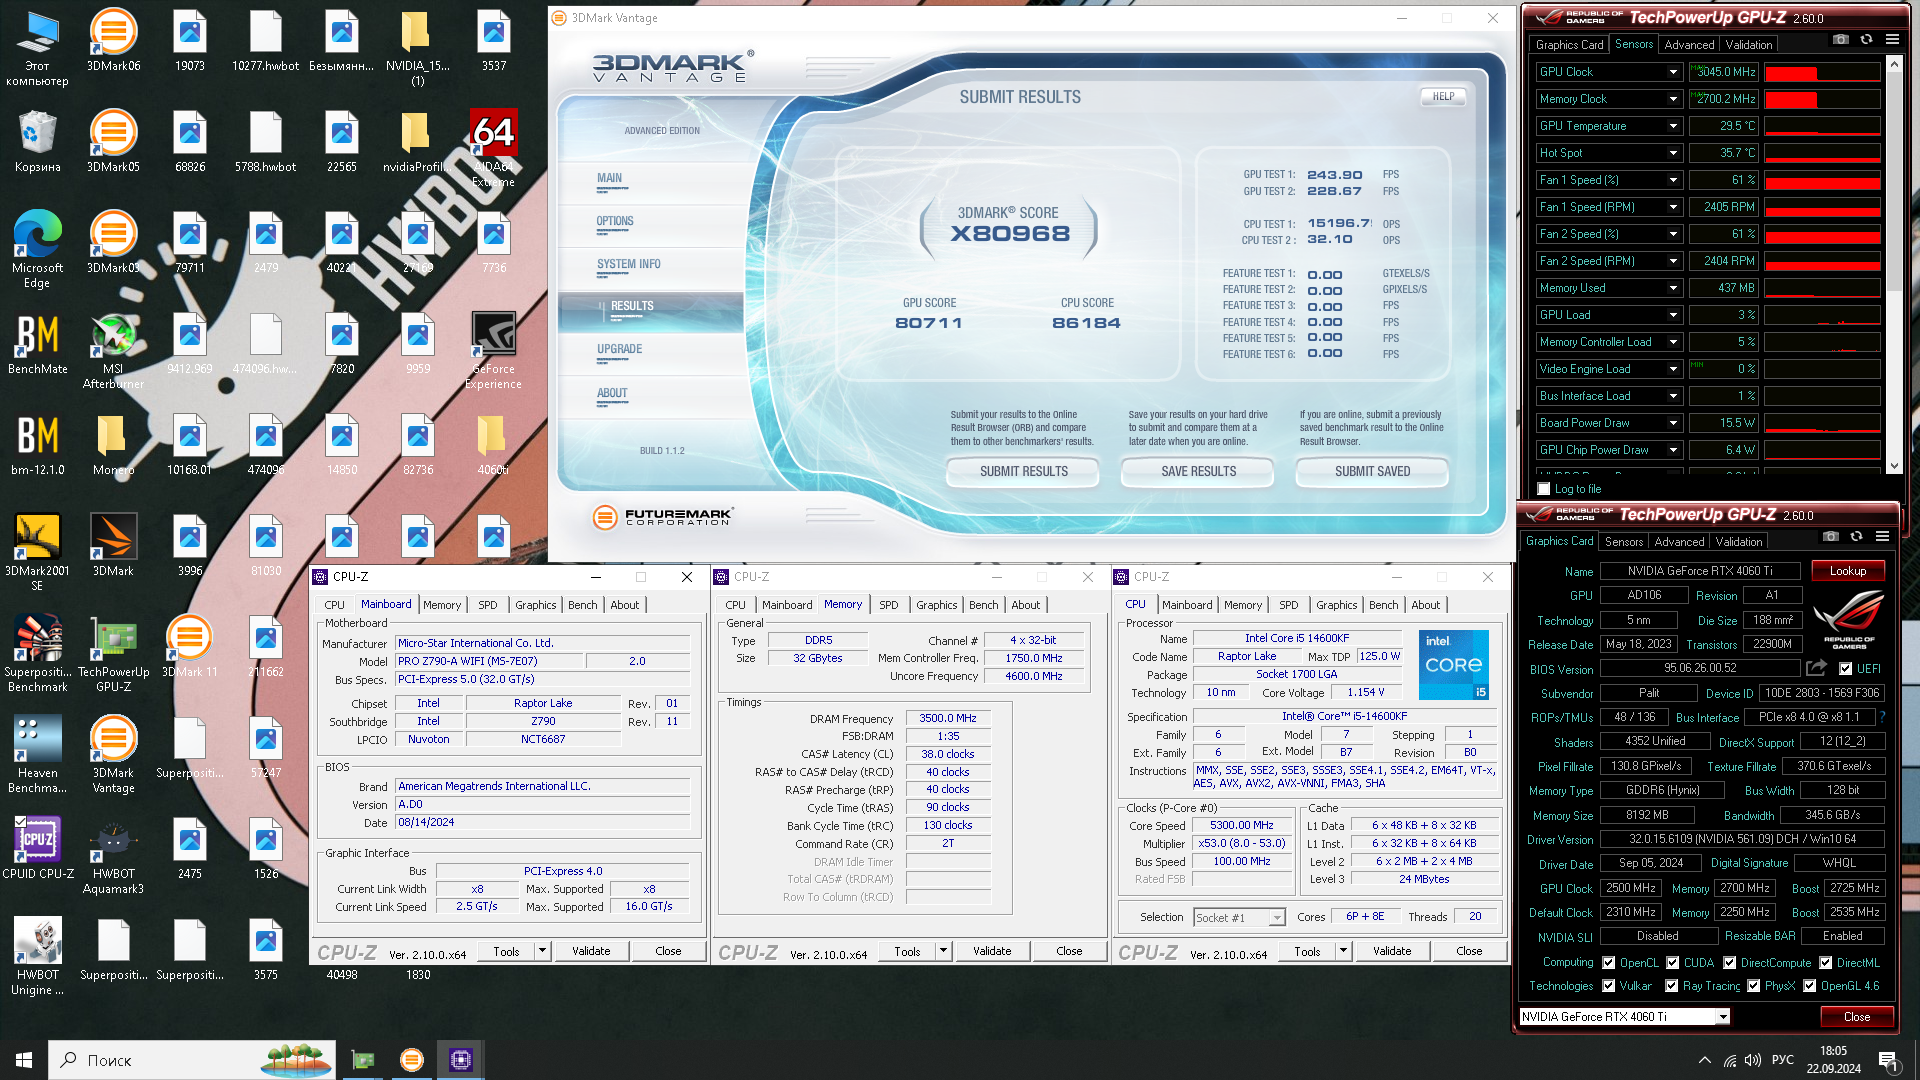Click GPU Clock sensor graph
This screenshot has height=1080, width=1920.
(1822, 72)
